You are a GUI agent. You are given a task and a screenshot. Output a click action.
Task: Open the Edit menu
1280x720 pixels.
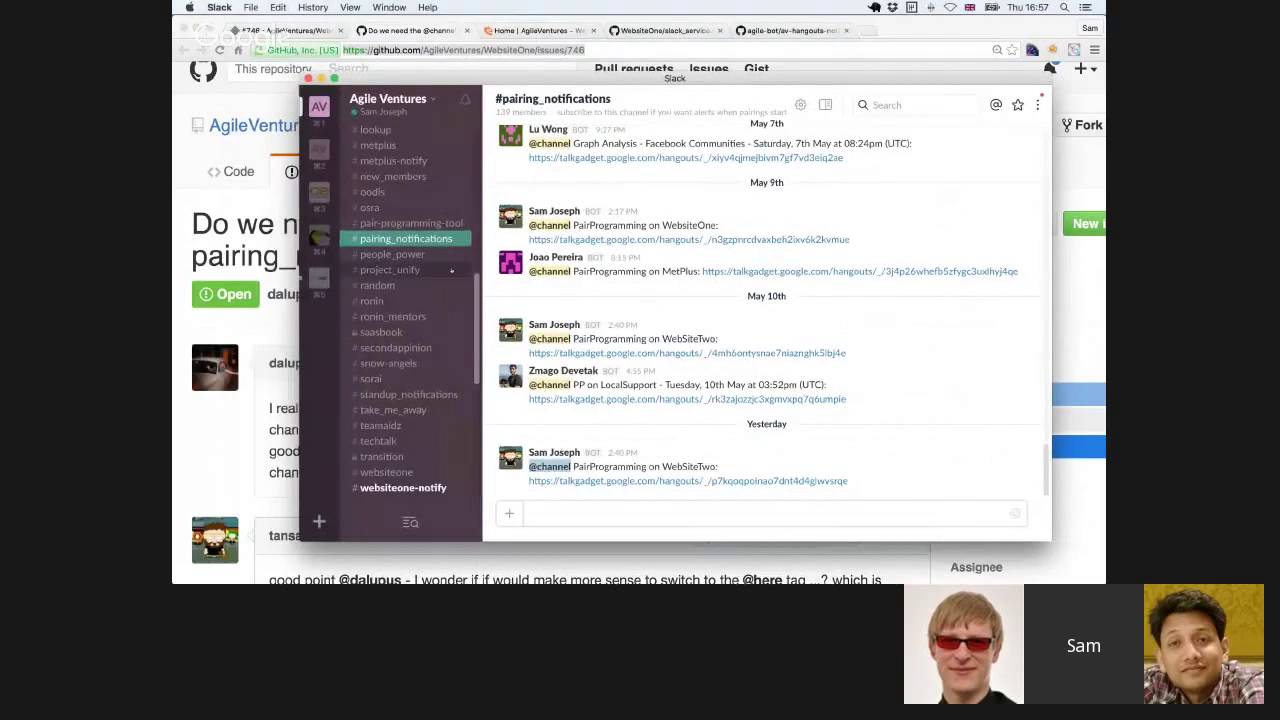[278, 7]
